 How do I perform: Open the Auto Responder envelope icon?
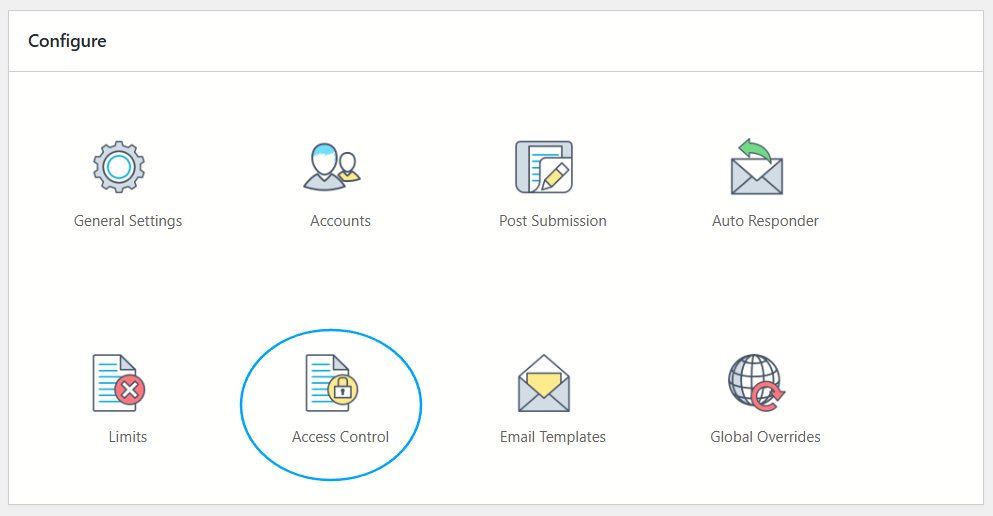[x=757, y=167]
